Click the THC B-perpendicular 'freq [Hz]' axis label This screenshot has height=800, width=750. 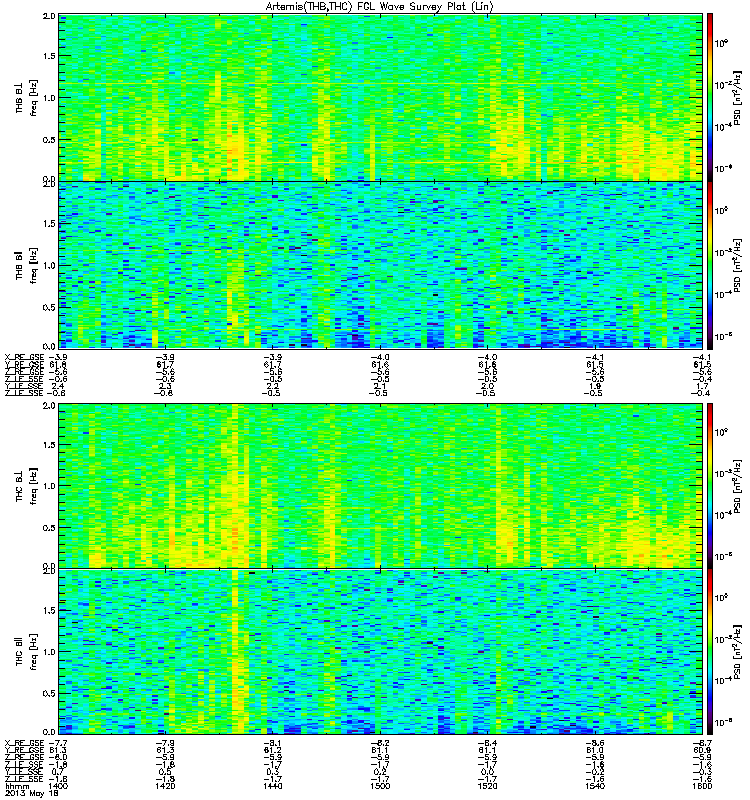(x=33, y=486)
